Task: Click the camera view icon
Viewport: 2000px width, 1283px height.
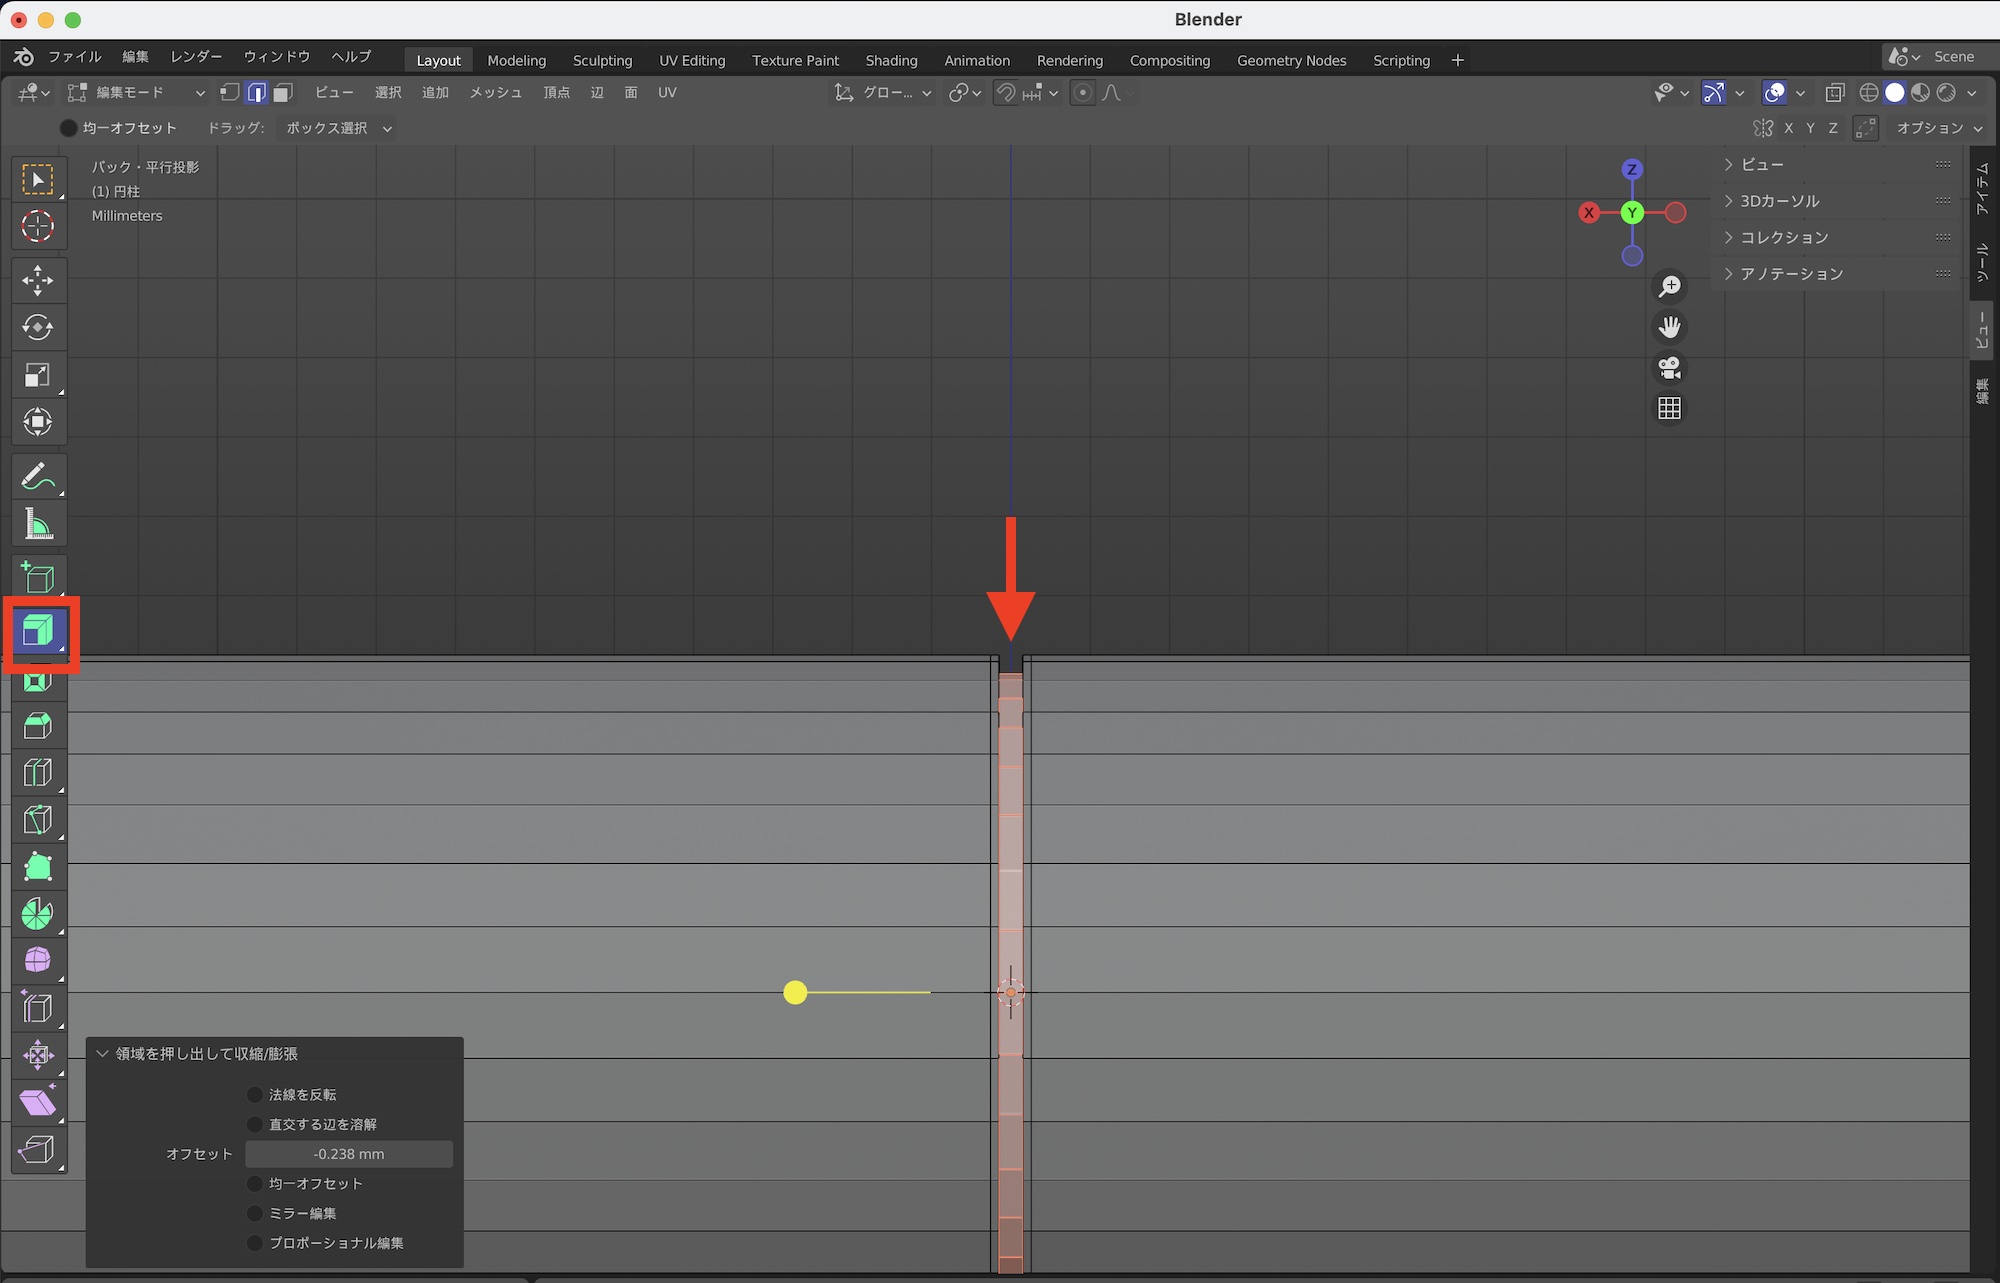Action: pyautogui.click(x=1669, y=368)
